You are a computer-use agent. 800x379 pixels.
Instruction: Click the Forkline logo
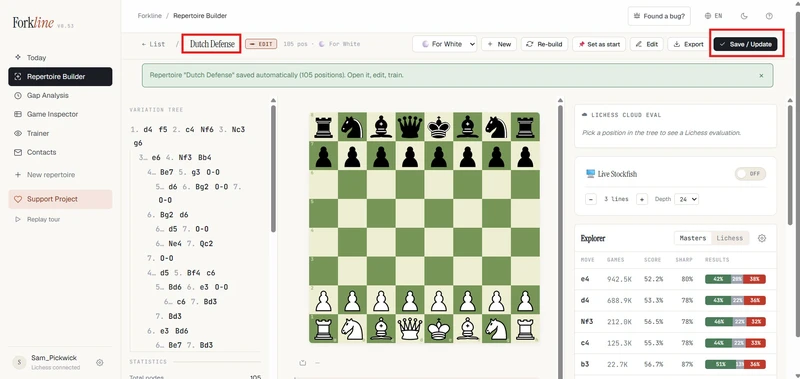pyautogui.click(x=33, y=22)
